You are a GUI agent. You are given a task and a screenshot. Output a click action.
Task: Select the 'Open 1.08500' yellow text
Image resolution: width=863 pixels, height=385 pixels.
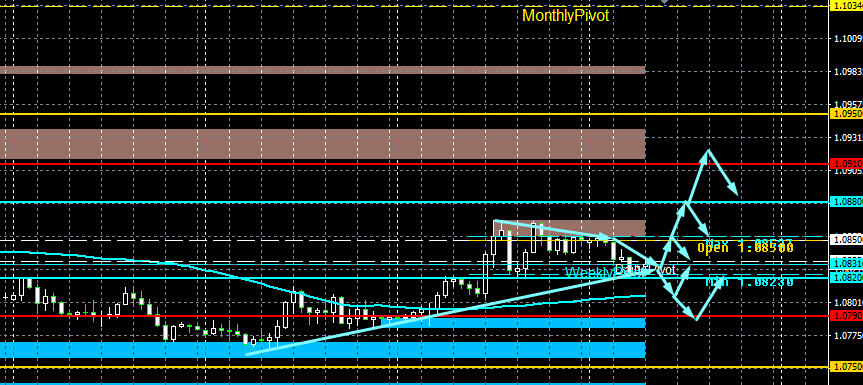(x=745, y=248)
